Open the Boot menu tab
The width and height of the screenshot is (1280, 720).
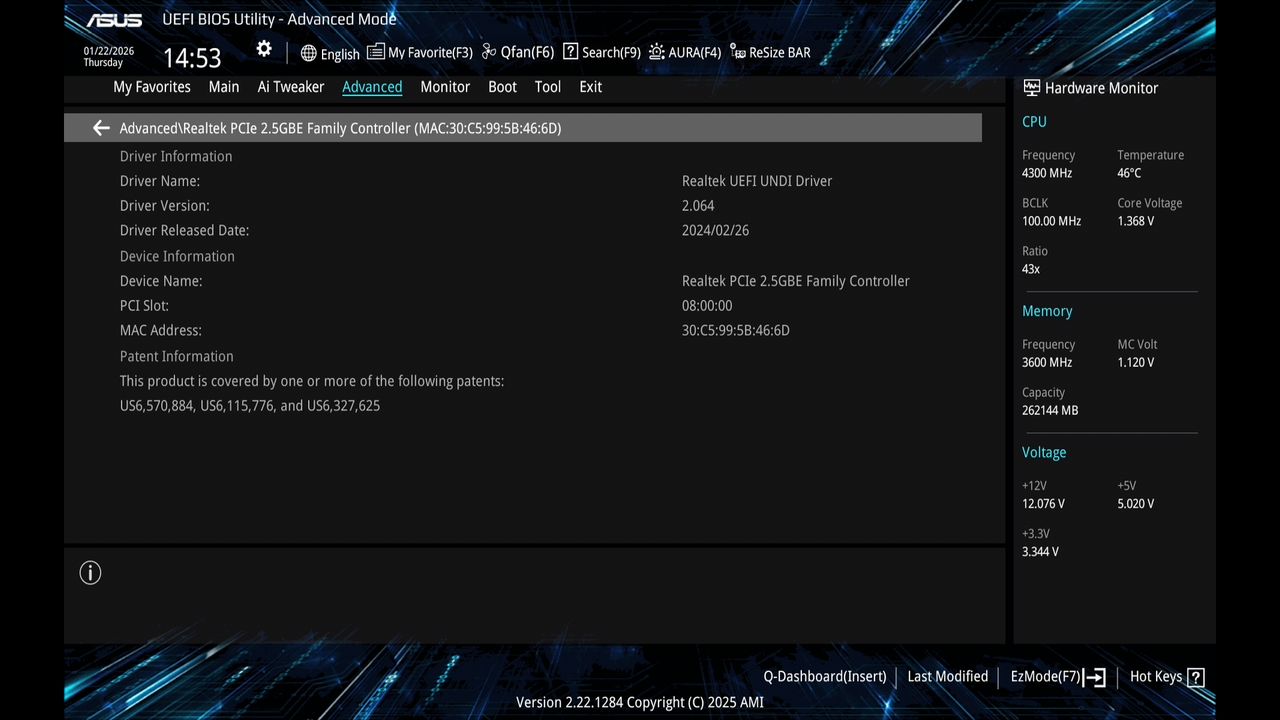(502, 87)
